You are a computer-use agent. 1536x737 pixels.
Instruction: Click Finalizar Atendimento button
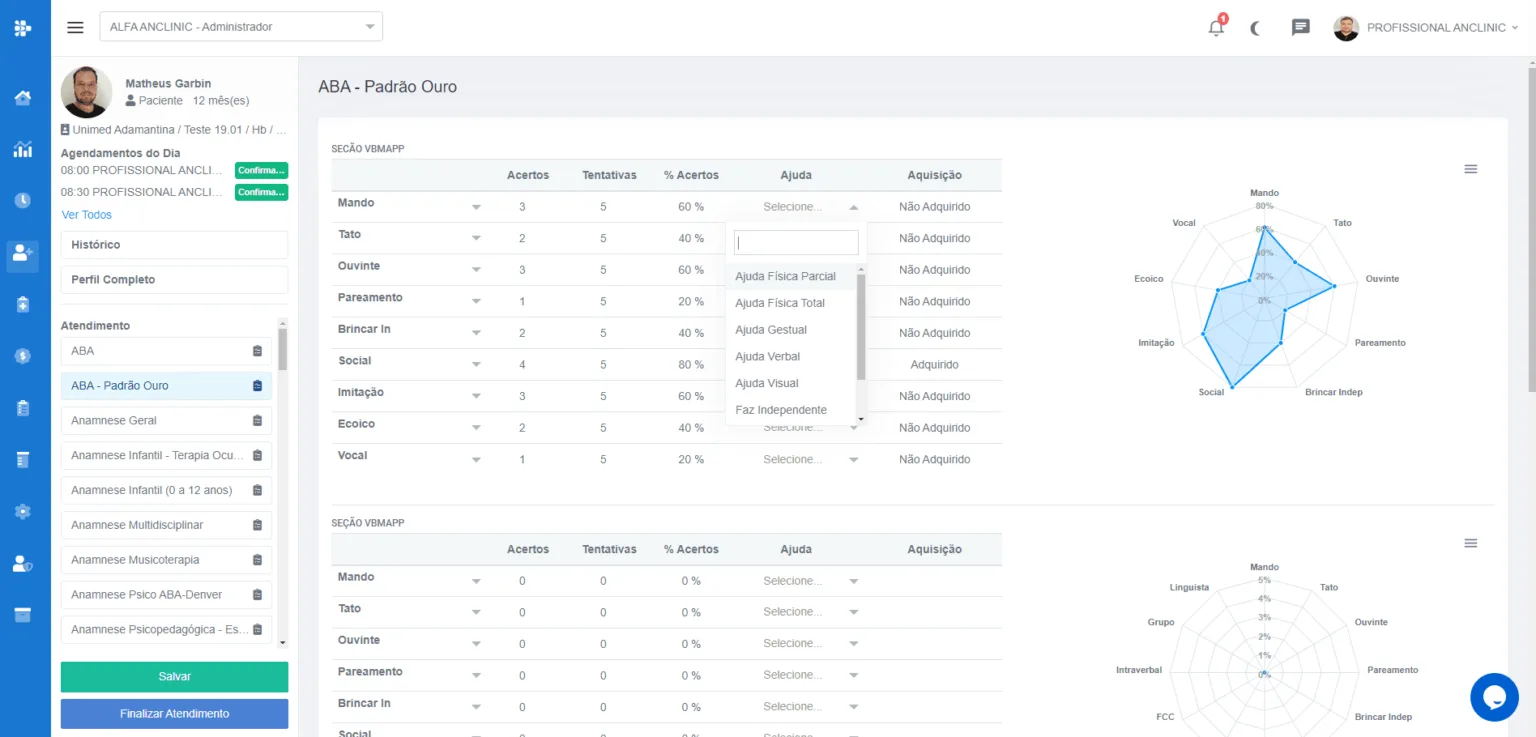click(x=174, y=714)
